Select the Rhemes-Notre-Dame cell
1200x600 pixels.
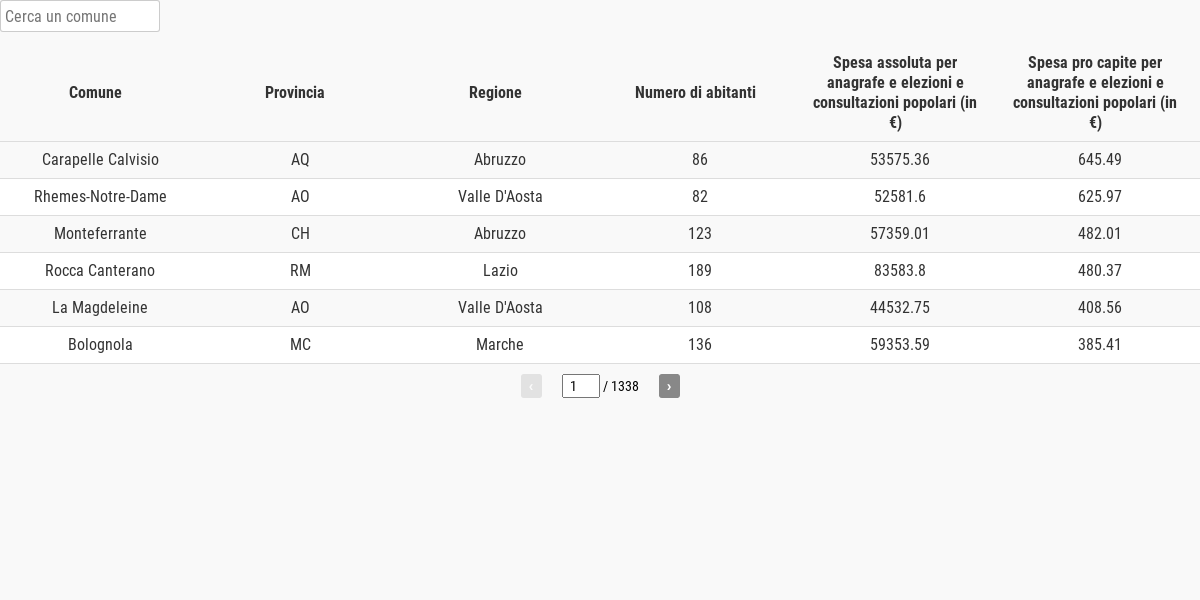100,197
